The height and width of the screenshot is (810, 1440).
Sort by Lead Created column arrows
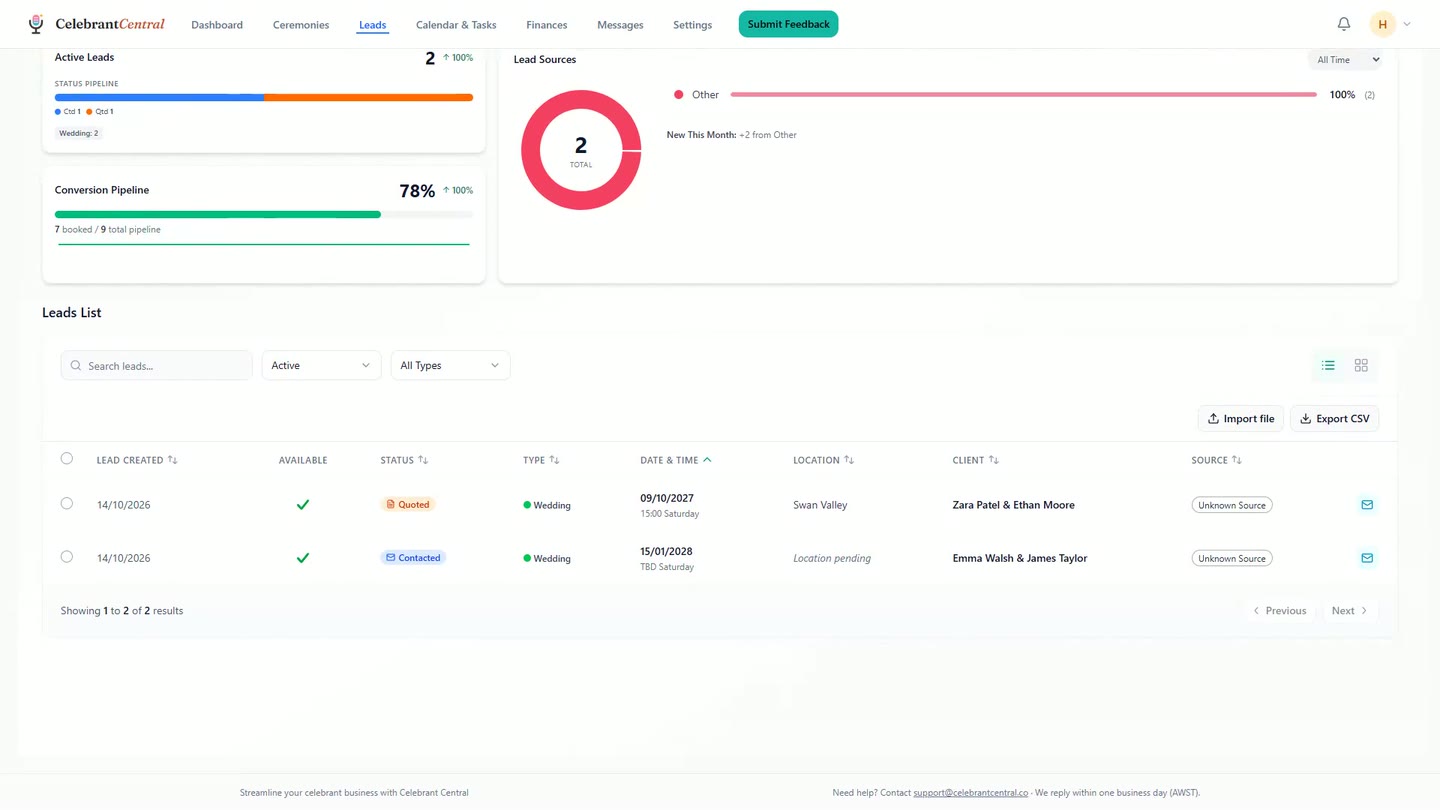tap(173, 460)
